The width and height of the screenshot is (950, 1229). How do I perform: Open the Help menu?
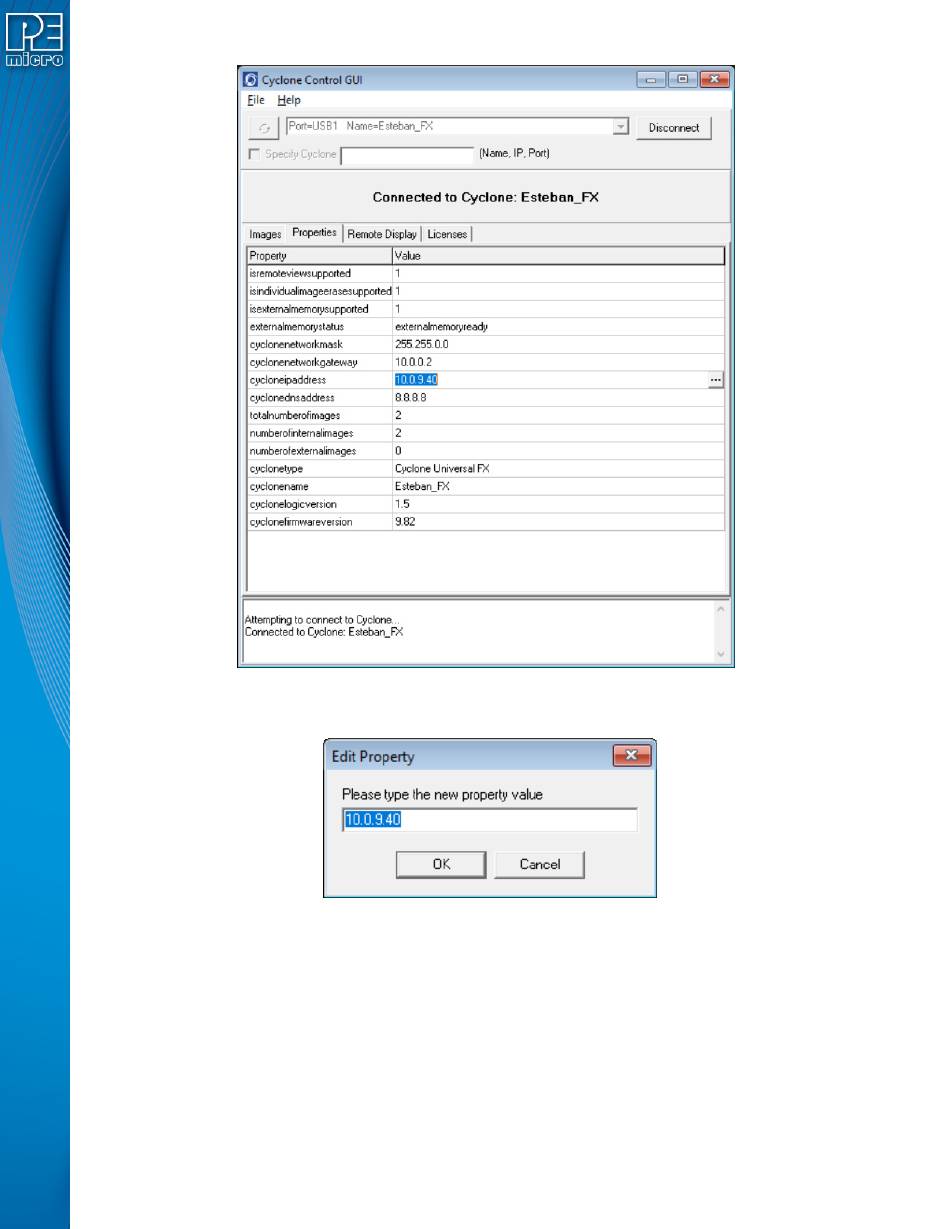[x=288, y=100]
